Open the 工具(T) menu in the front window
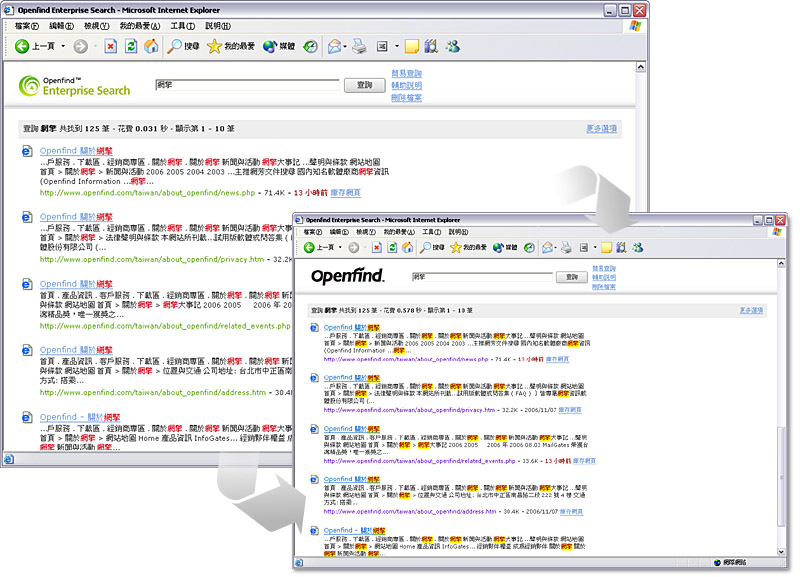The image size is (800, 577). tap(432, 232)
